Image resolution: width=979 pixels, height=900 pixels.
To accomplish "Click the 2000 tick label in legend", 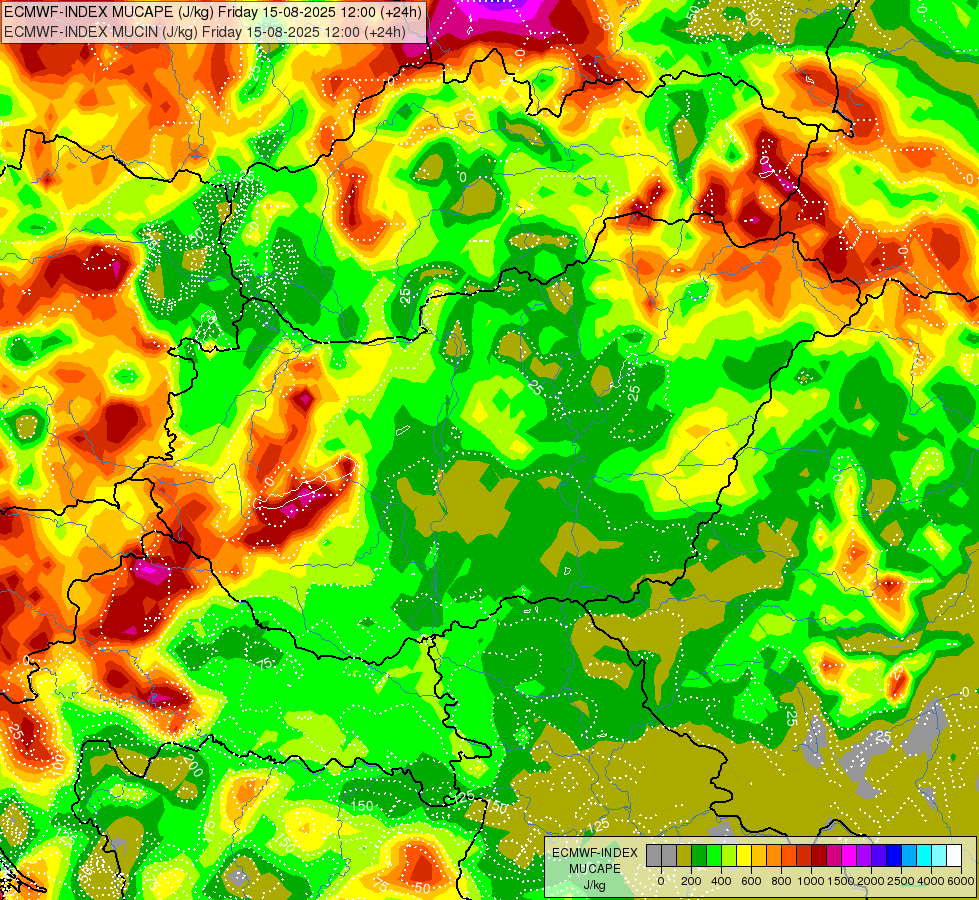I will [x=871, y=881].
